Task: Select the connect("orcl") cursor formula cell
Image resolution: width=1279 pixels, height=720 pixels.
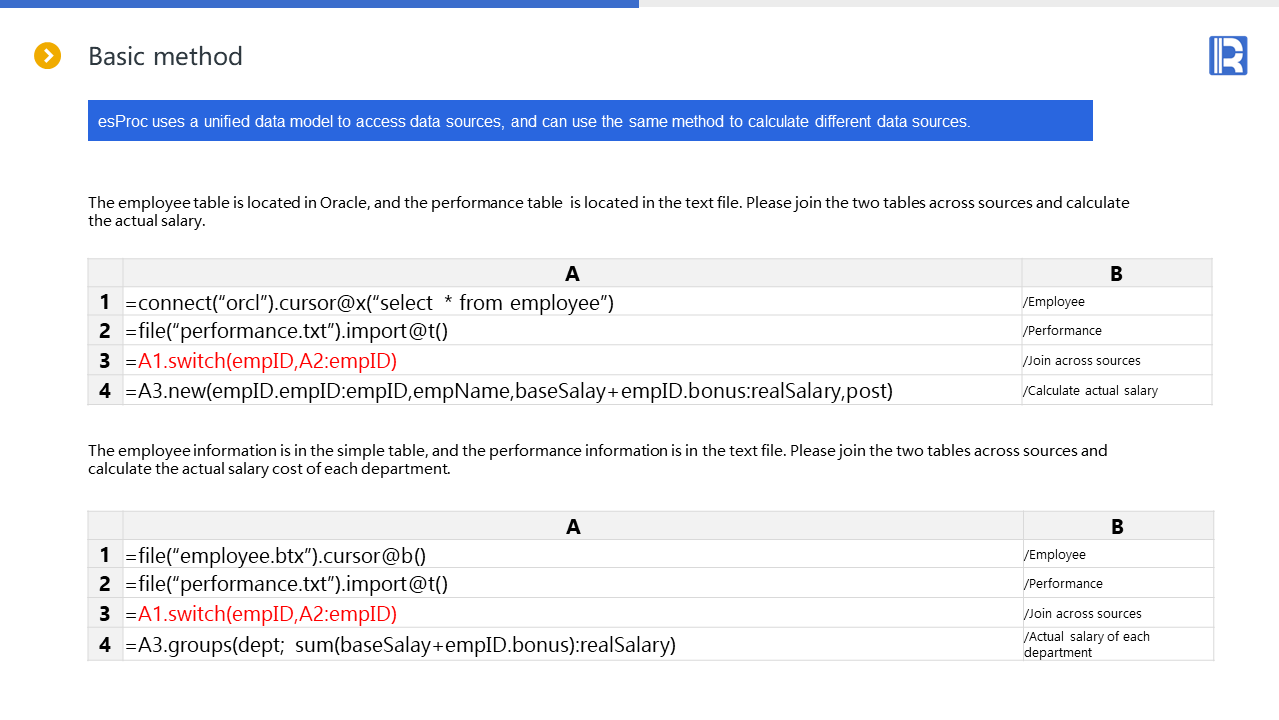Action: pyautogui.click(x=370, y=302)
